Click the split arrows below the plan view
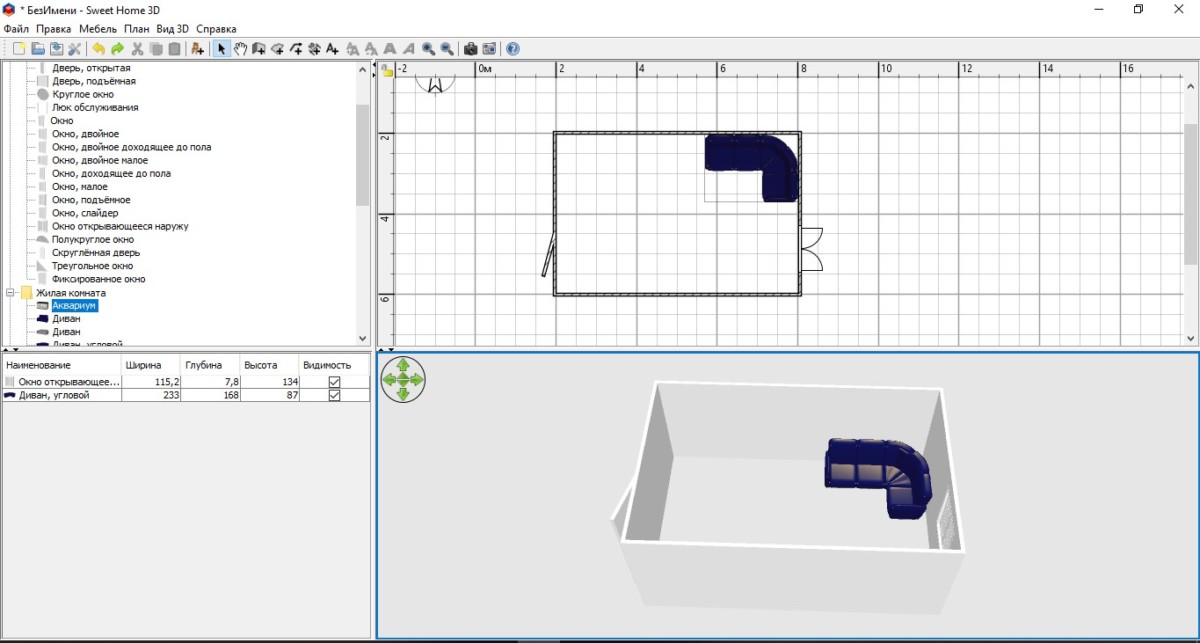Image resolution: width=1200 pixels, height=643 pixels. click(x=387, y=349)
